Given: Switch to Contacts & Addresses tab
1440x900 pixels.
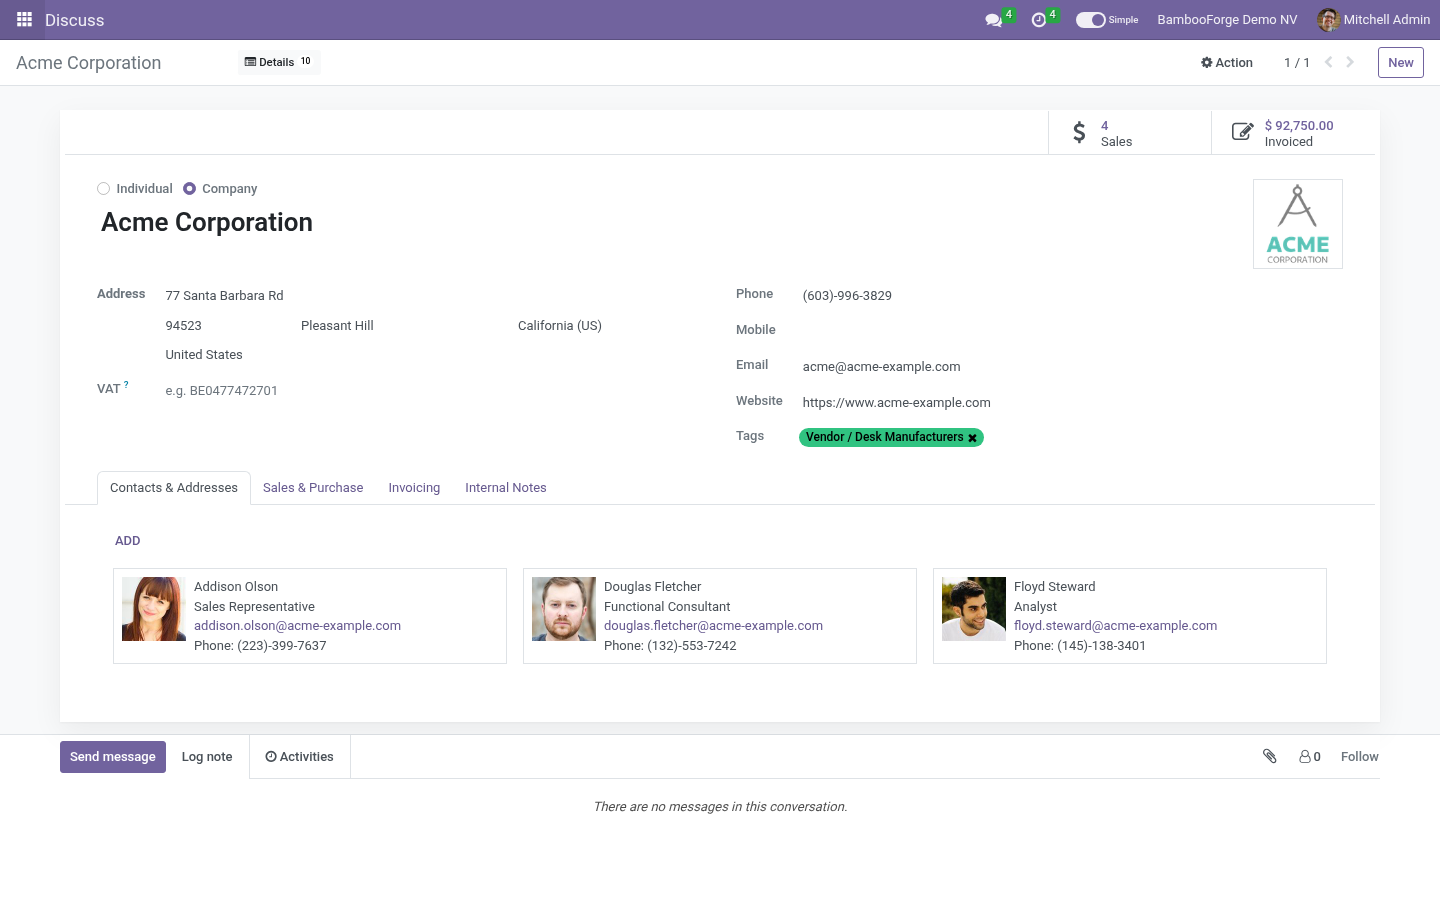Looking at the screenshot, I should tap(174, 488).
